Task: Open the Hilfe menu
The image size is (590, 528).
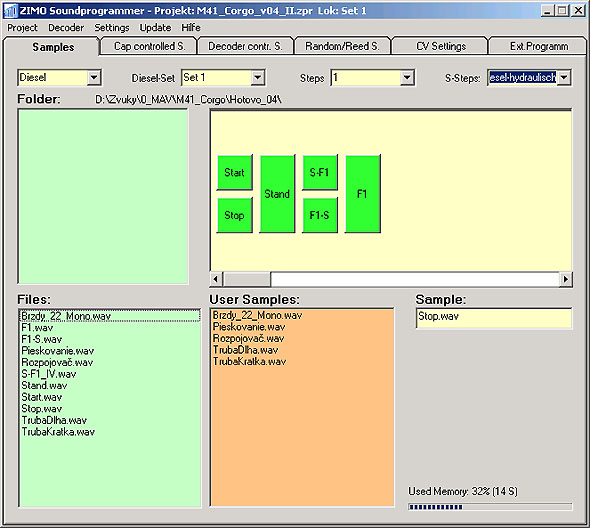Action: (191, 28)
